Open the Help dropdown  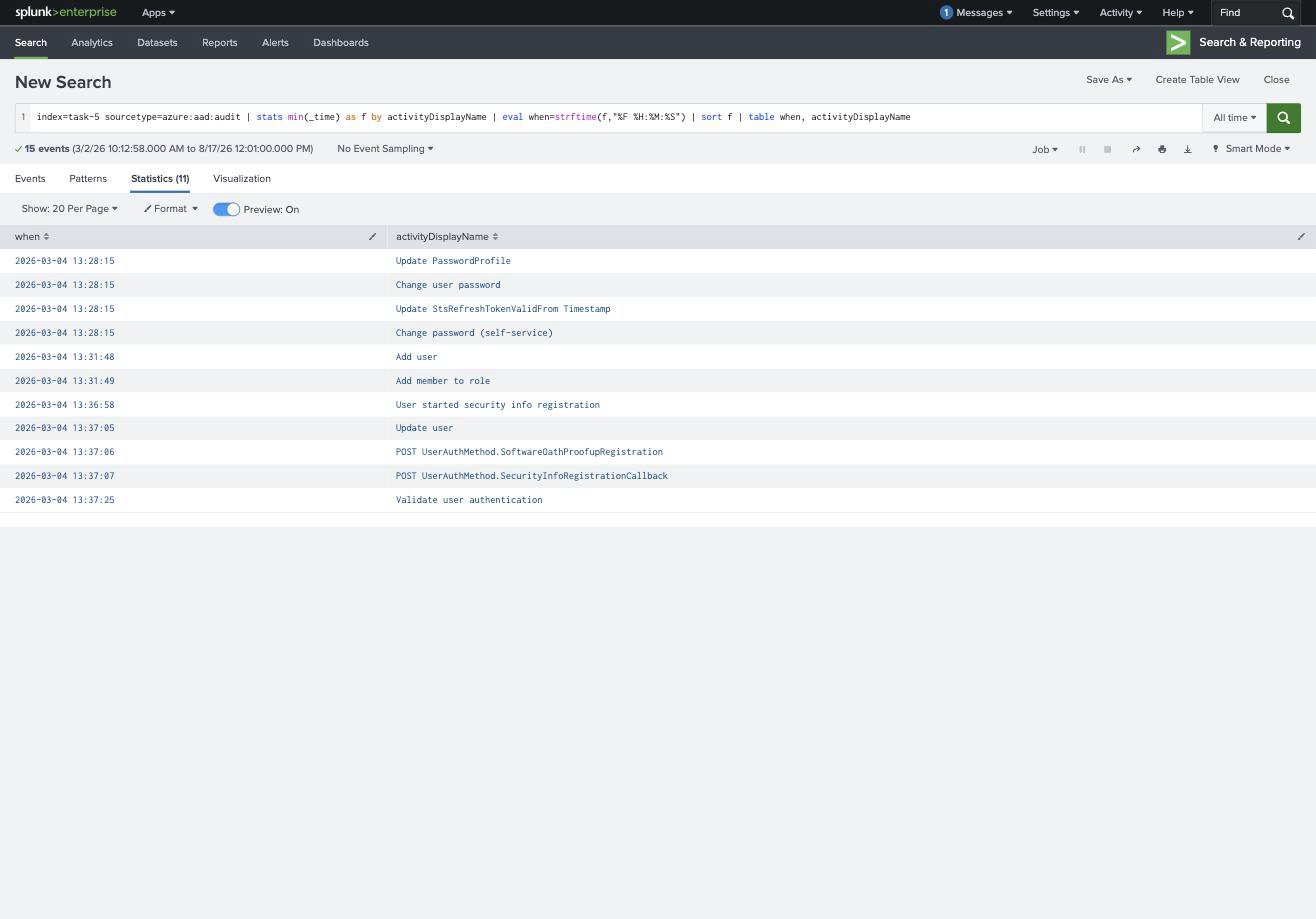coord(1177,13)
